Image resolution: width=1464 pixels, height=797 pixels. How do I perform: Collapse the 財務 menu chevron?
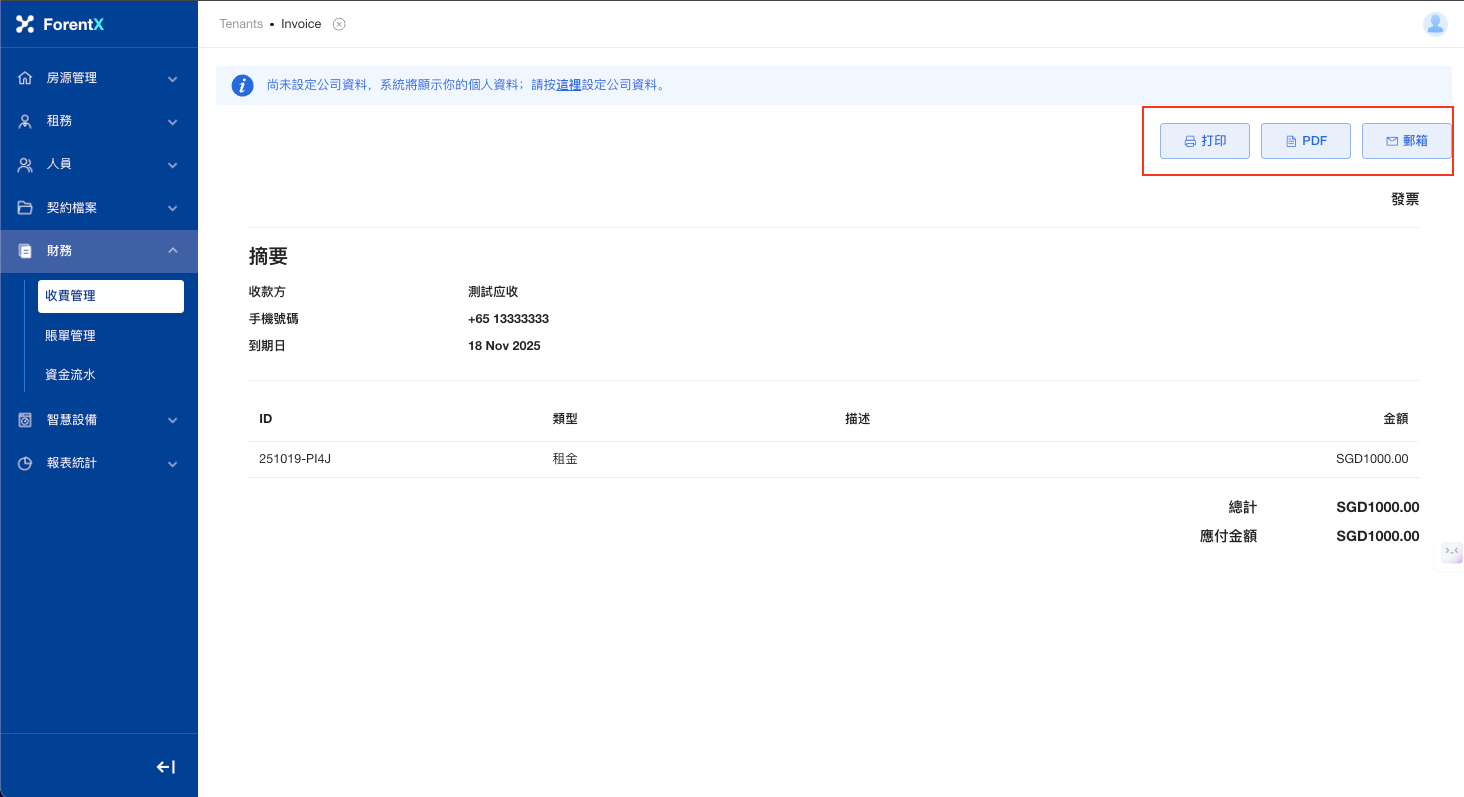(x=172, y=251)
